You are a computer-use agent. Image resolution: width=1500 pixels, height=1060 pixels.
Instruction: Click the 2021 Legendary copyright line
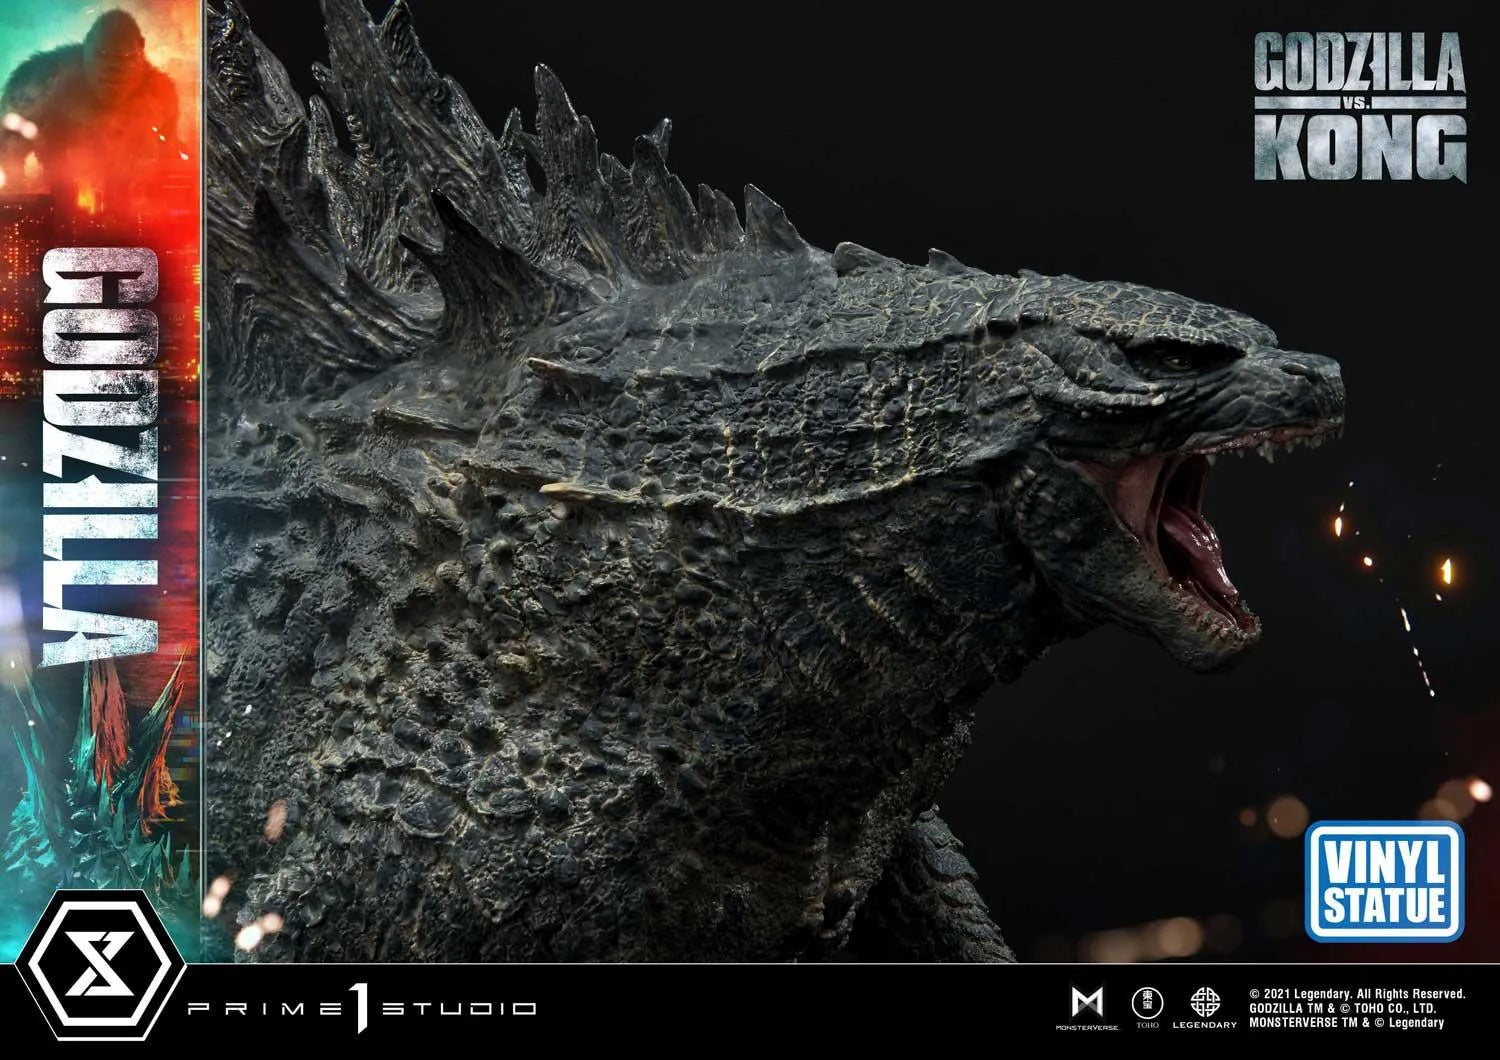(x=1357, y=994)
